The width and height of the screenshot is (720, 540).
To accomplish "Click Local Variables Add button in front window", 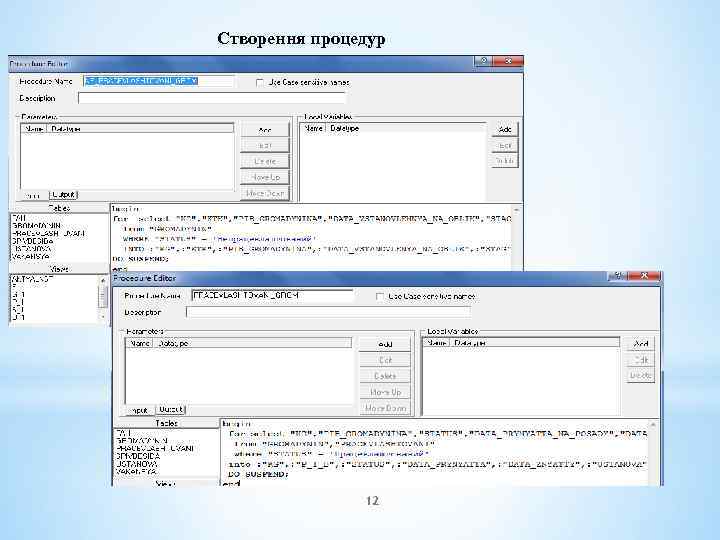I will click(x=641, y=343).
